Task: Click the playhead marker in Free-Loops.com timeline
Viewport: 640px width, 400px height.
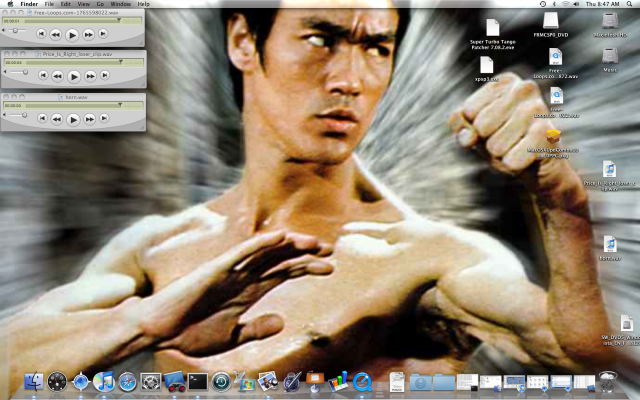Action: click(x=119, y=20)
